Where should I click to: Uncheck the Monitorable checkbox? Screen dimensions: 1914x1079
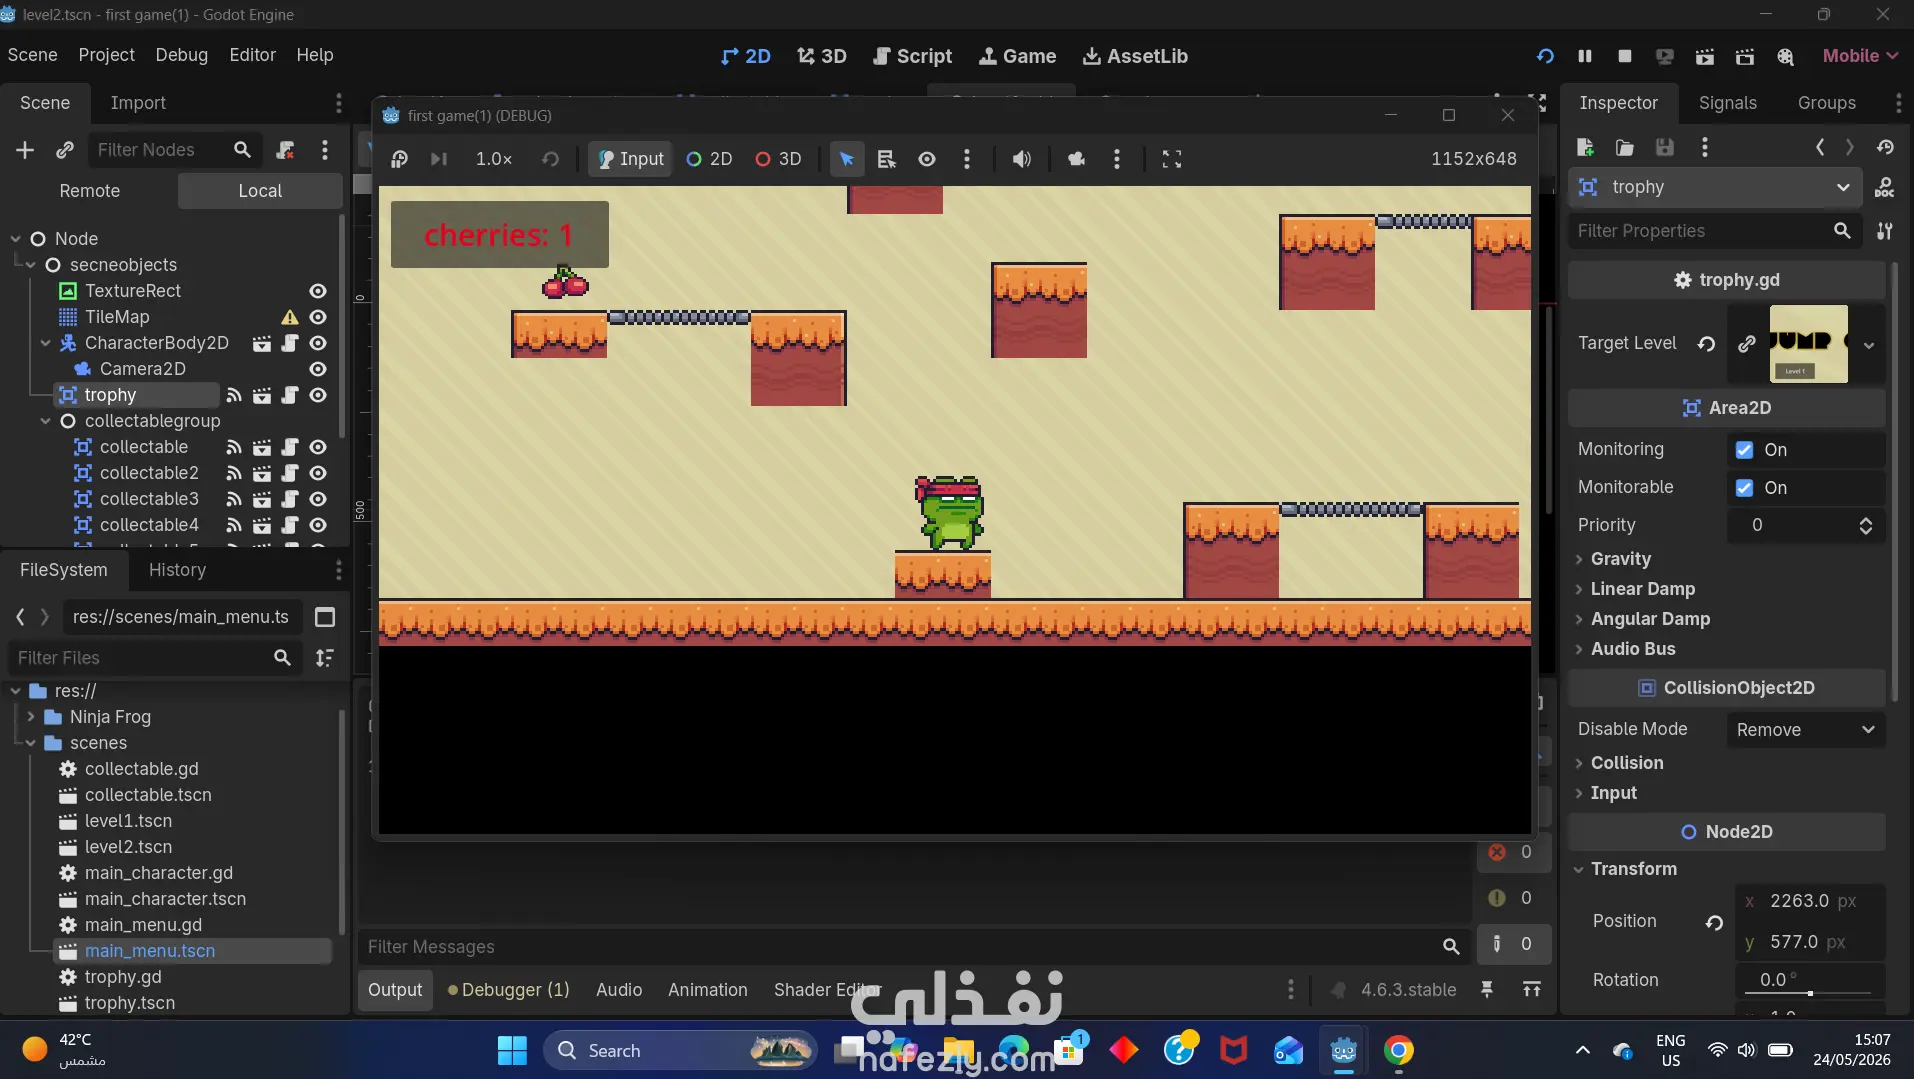click(x=1744, y=488)
